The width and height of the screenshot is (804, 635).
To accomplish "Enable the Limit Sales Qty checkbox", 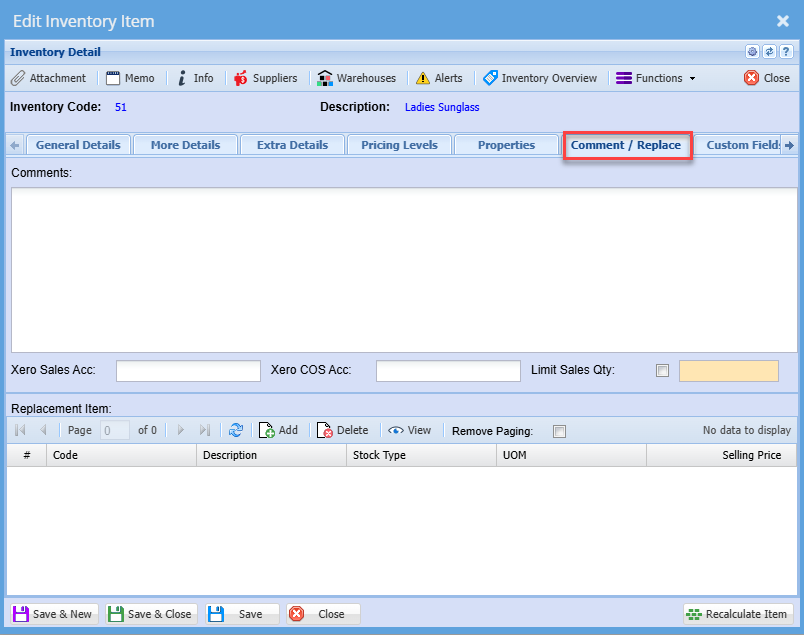I will pyautogui.click(x=662, y=371).
